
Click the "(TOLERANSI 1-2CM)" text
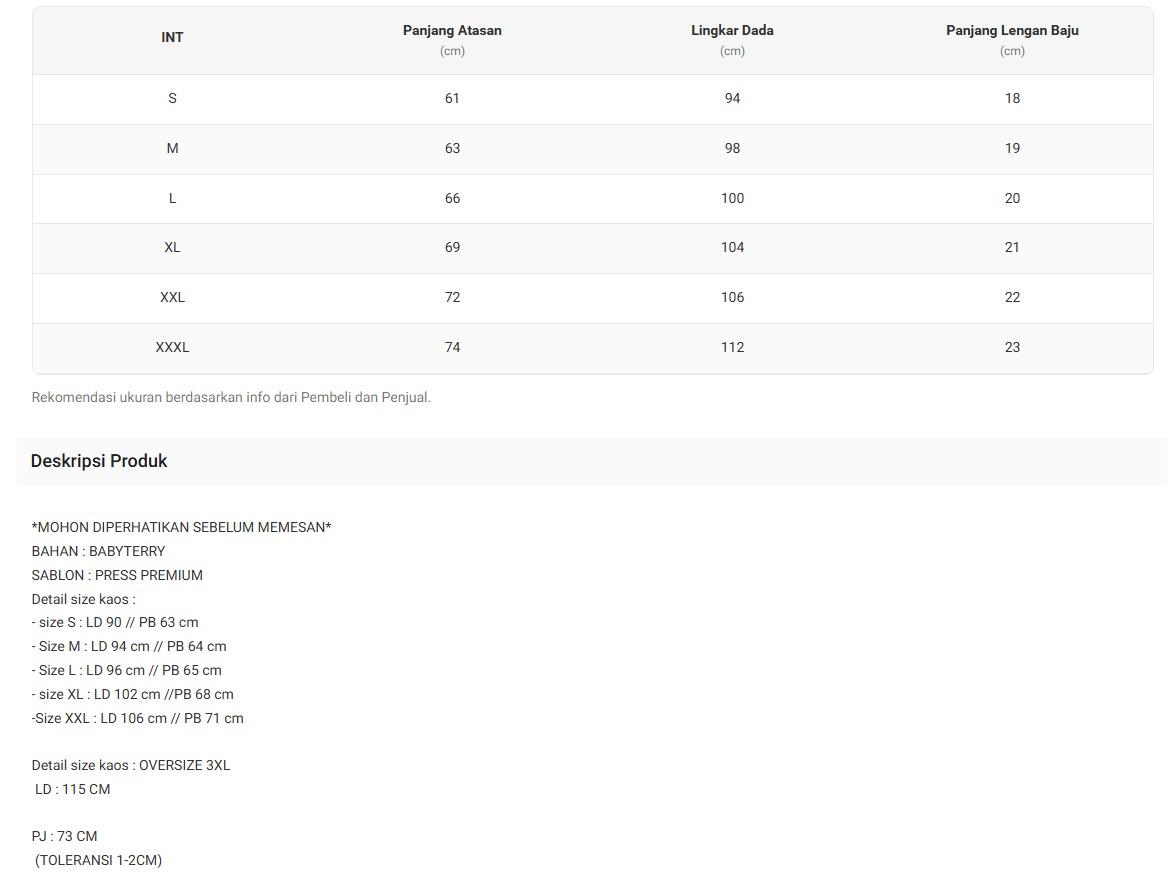point(98,860)
